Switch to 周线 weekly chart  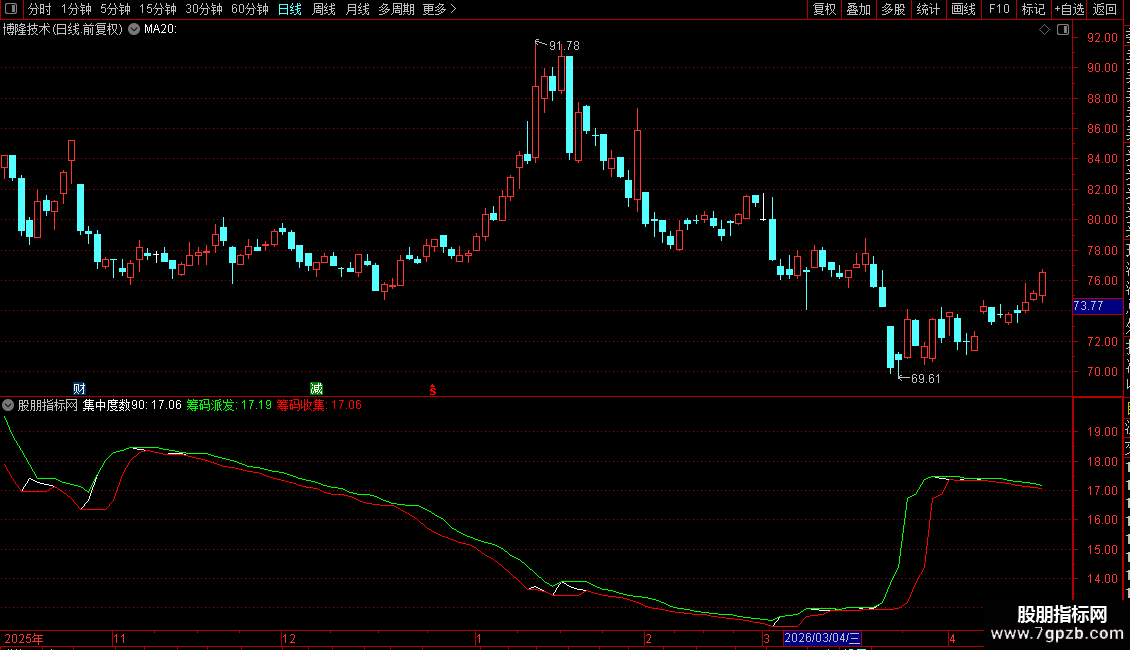(x=324, y=9)
